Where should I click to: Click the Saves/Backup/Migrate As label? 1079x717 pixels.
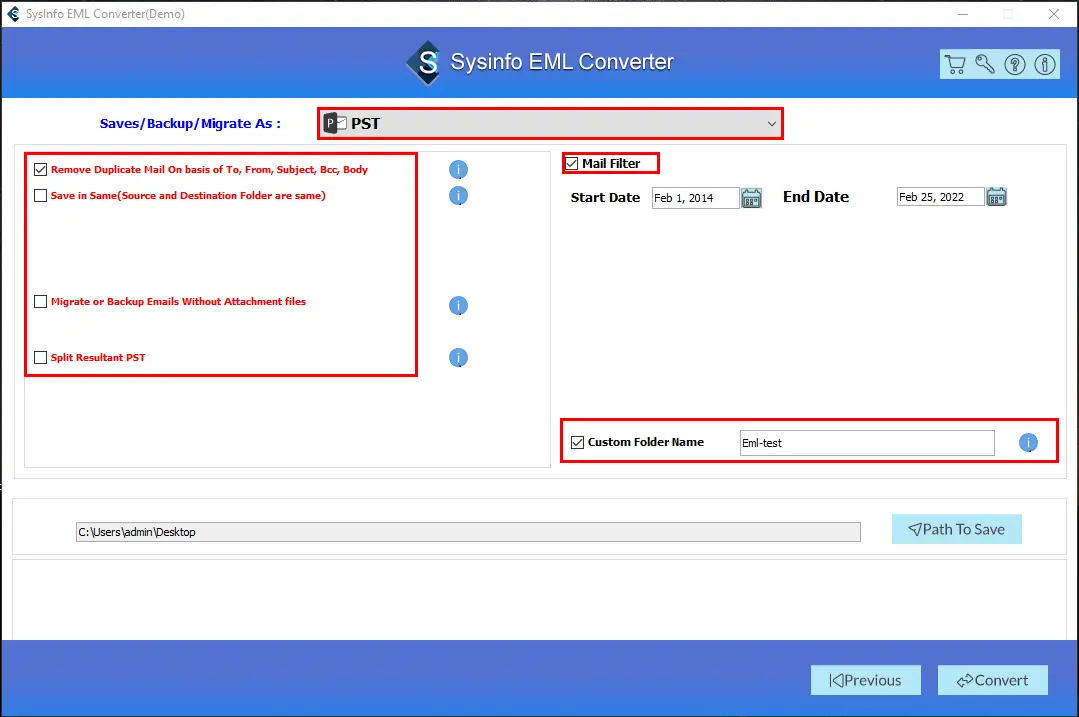pyautogui.click(x=190, y=124)
